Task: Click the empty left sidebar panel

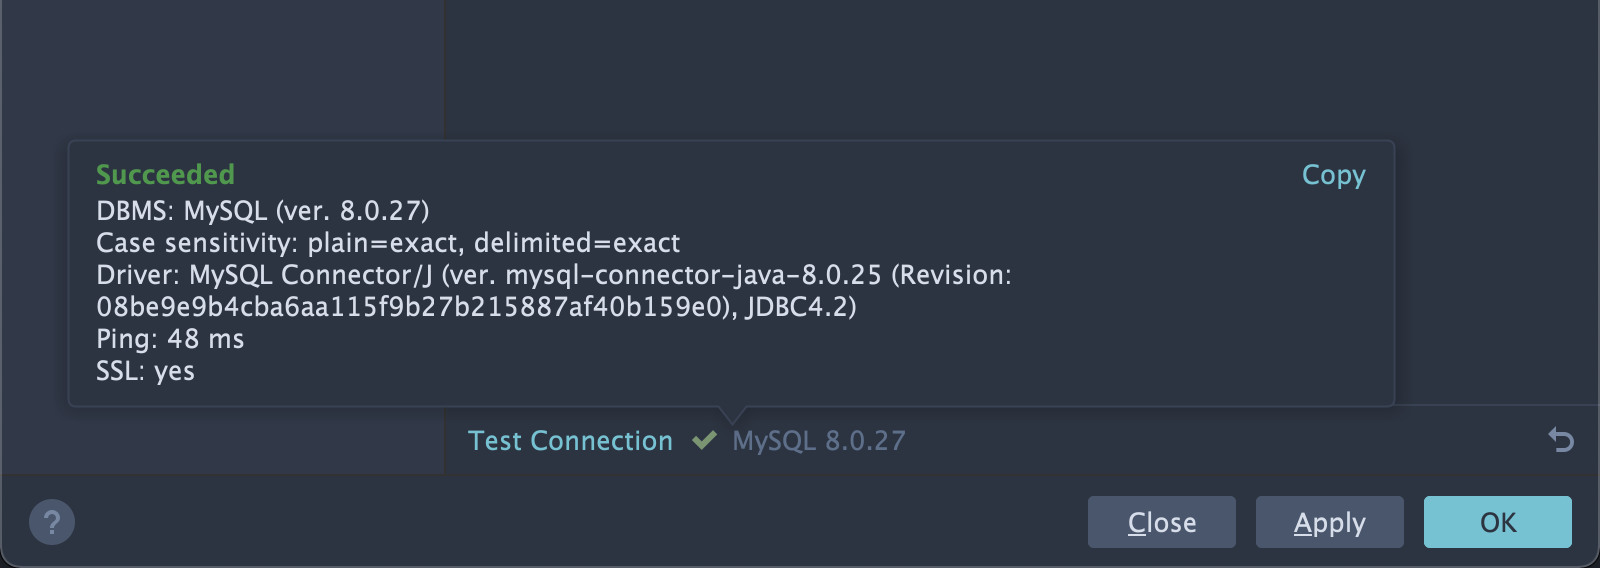Action: click(x=222, y=70)
